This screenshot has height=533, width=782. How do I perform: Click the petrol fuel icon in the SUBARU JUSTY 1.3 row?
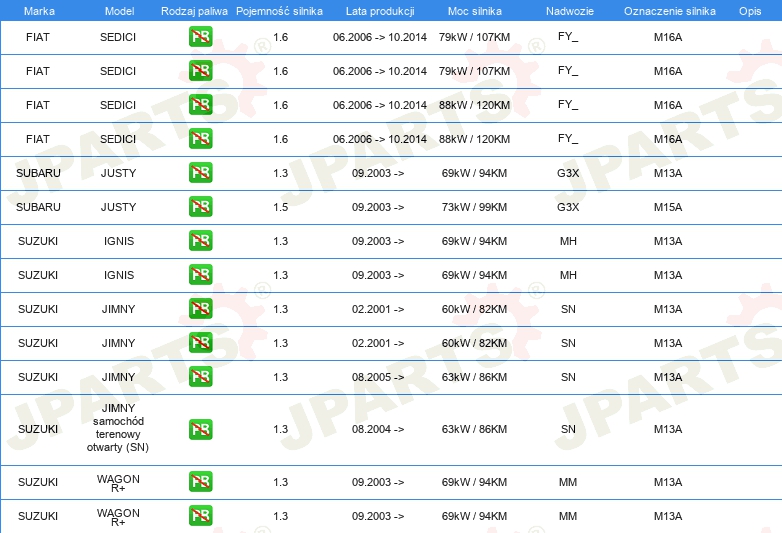click(x=200, y=173)
